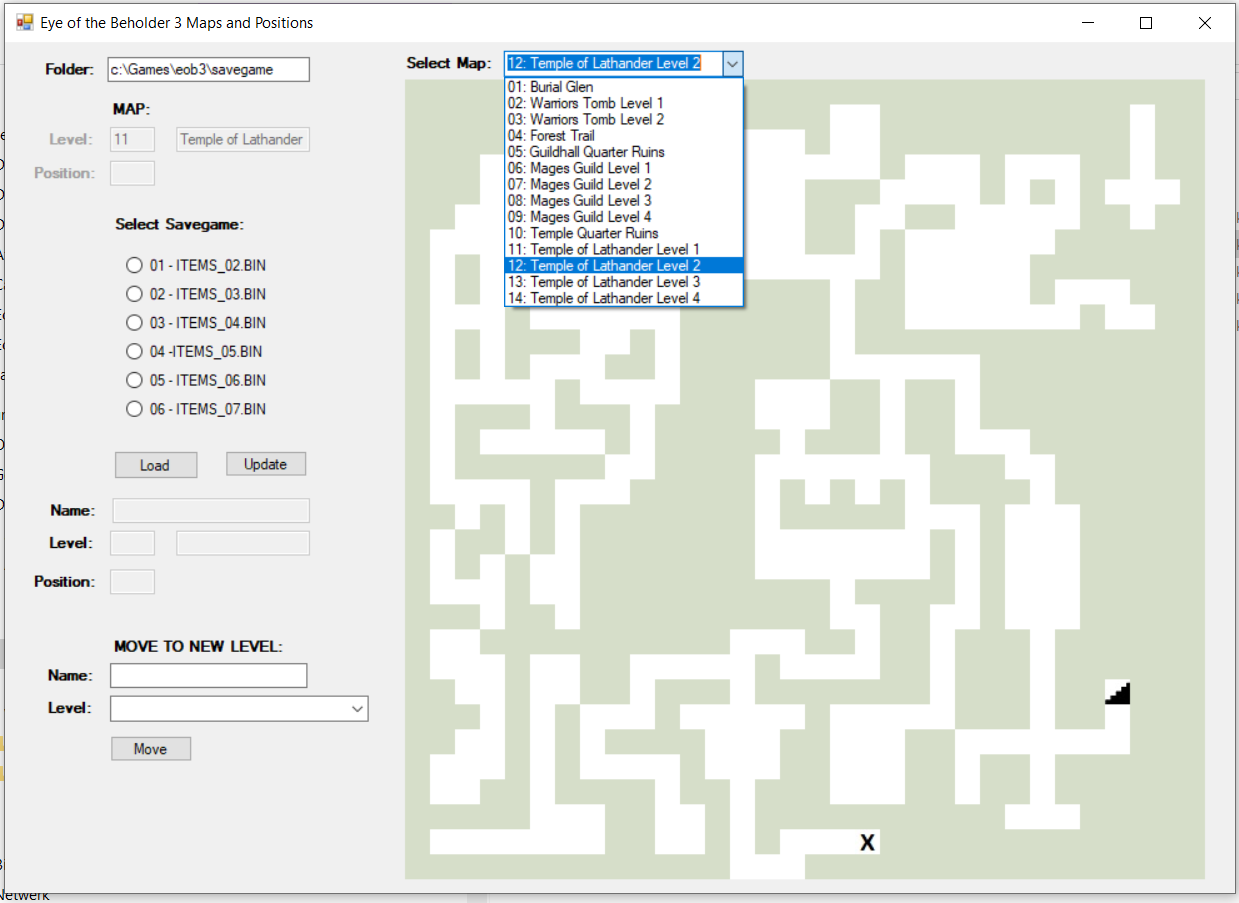
Task: Click the MOVE TO NEW LEVEL heading
Action: [198, 646]
